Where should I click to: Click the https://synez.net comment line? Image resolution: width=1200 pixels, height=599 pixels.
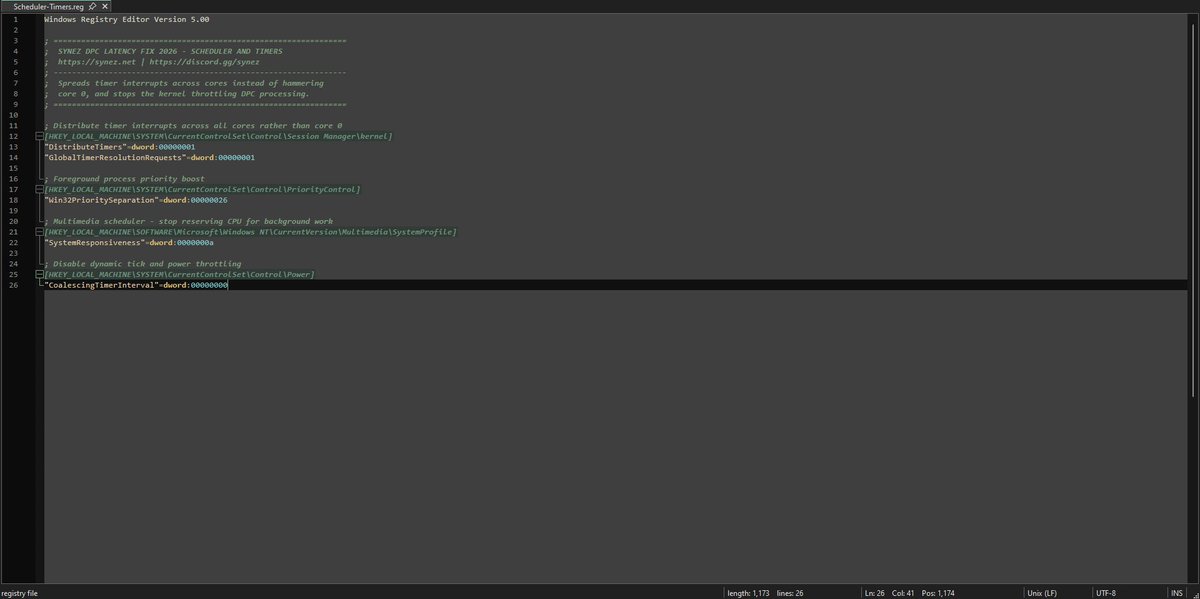pos(152,61)
